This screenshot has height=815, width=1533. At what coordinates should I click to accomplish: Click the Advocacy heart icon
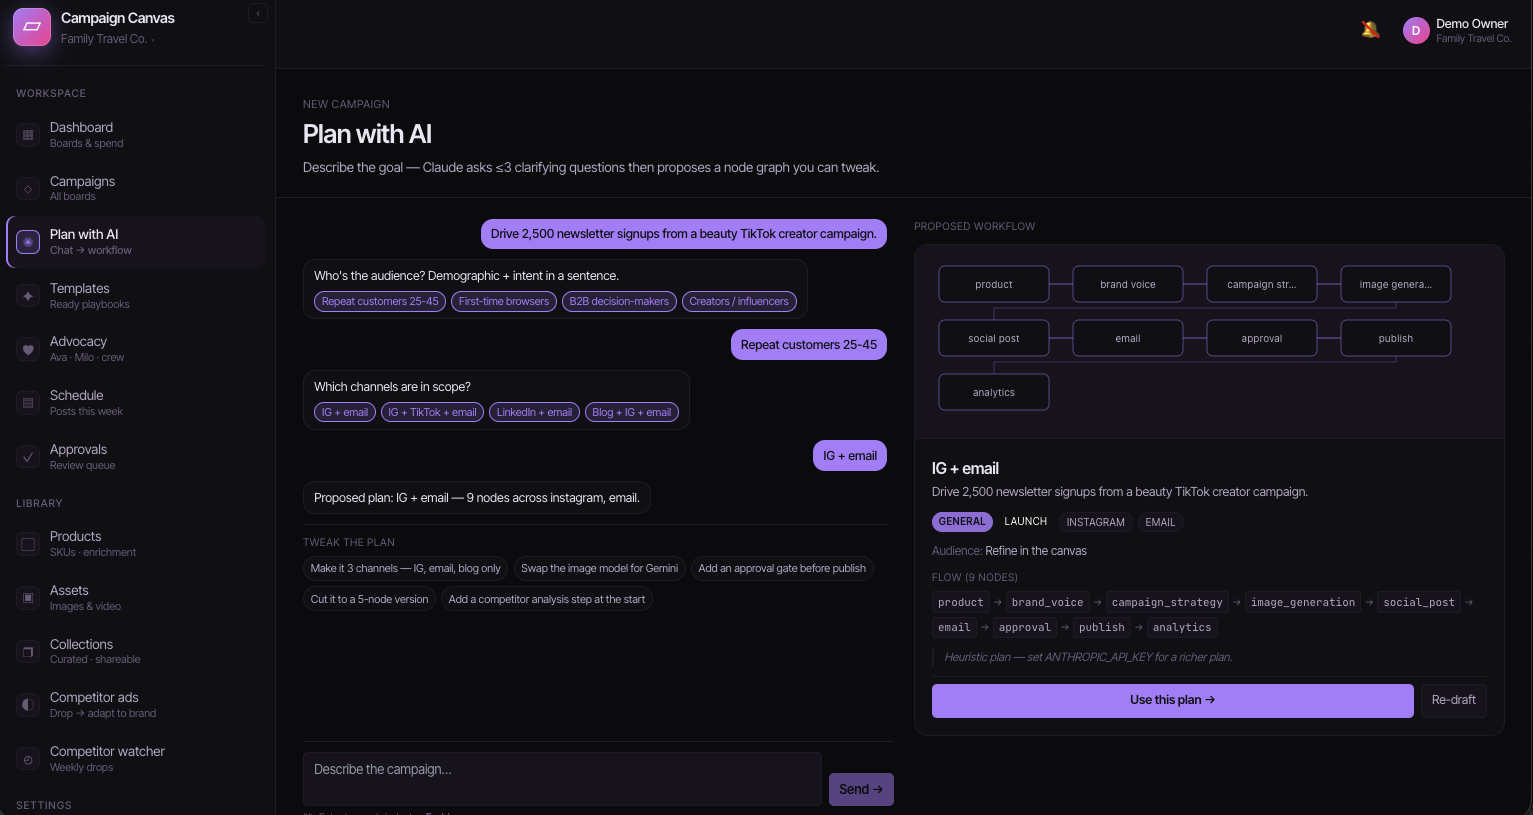[x=28, y=350]
